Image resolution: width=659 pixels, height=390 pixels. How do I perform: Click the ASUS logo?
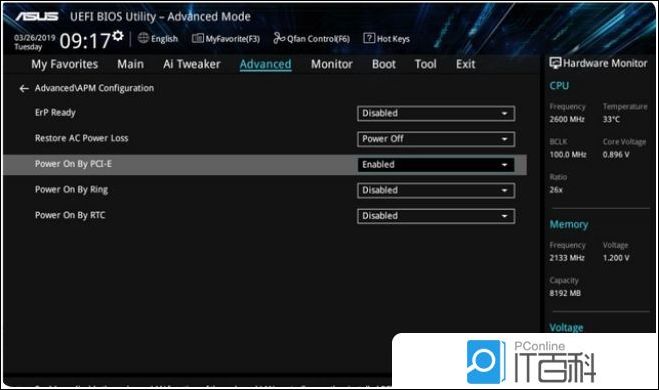[37, 16]
